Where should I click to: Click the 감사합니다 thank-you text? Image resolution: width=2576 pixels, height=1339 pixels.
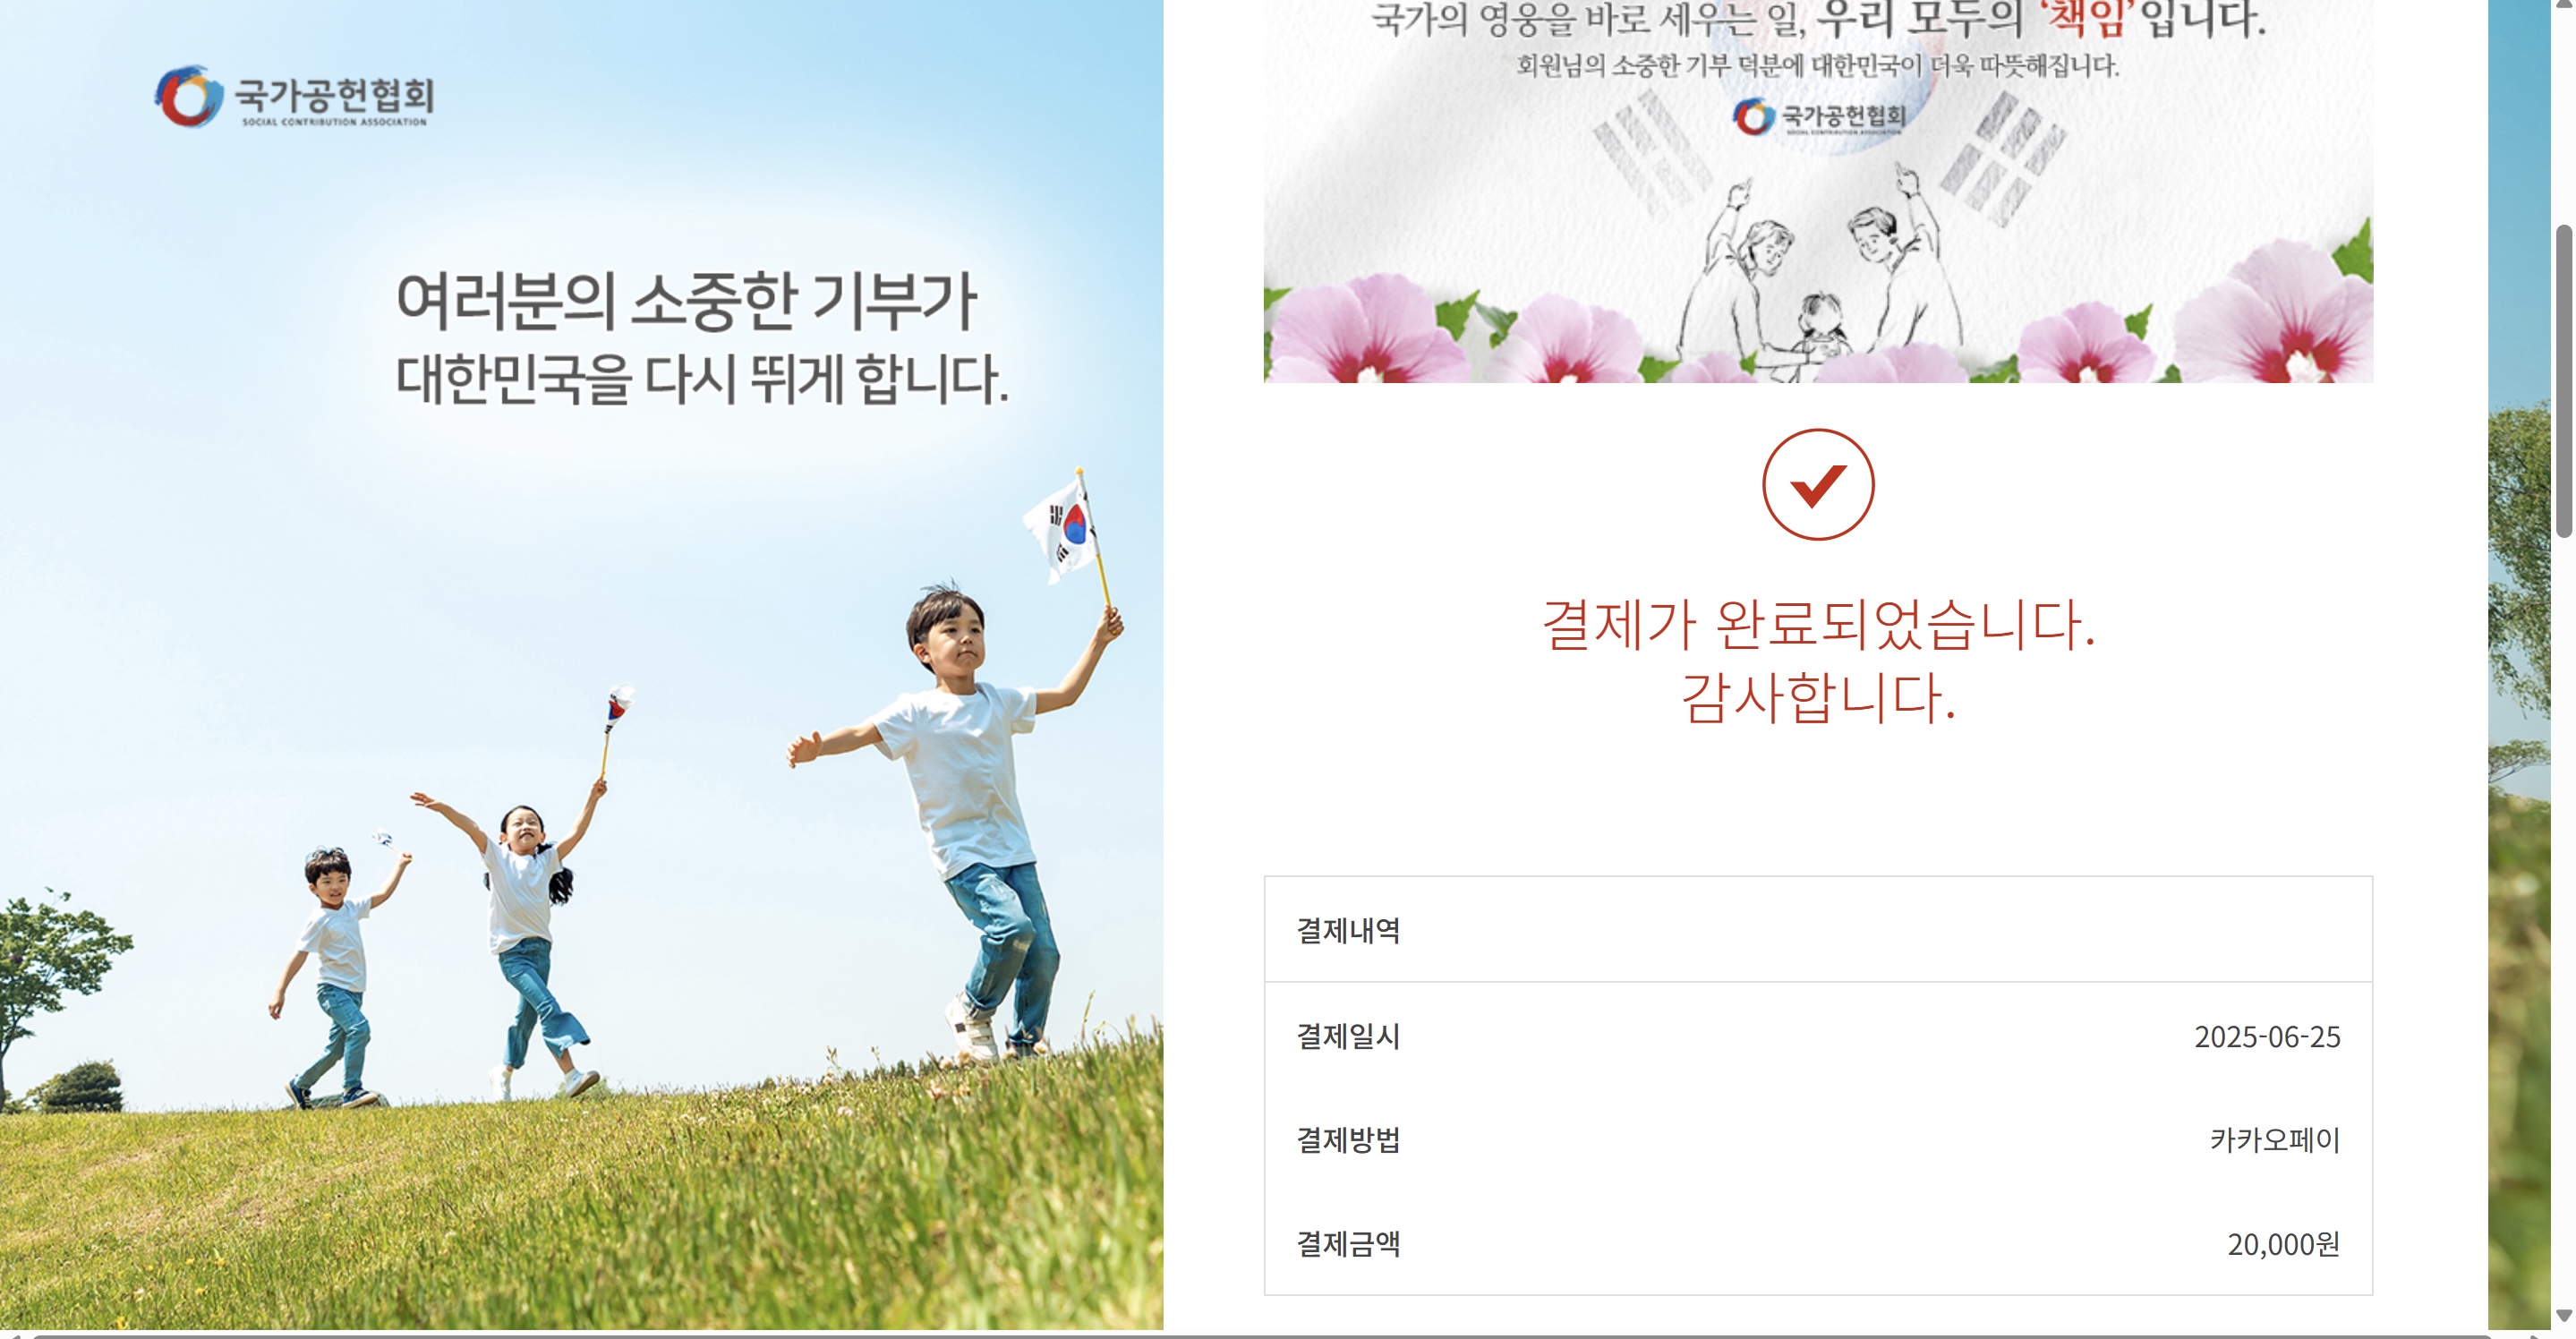tap(1817, 697)
